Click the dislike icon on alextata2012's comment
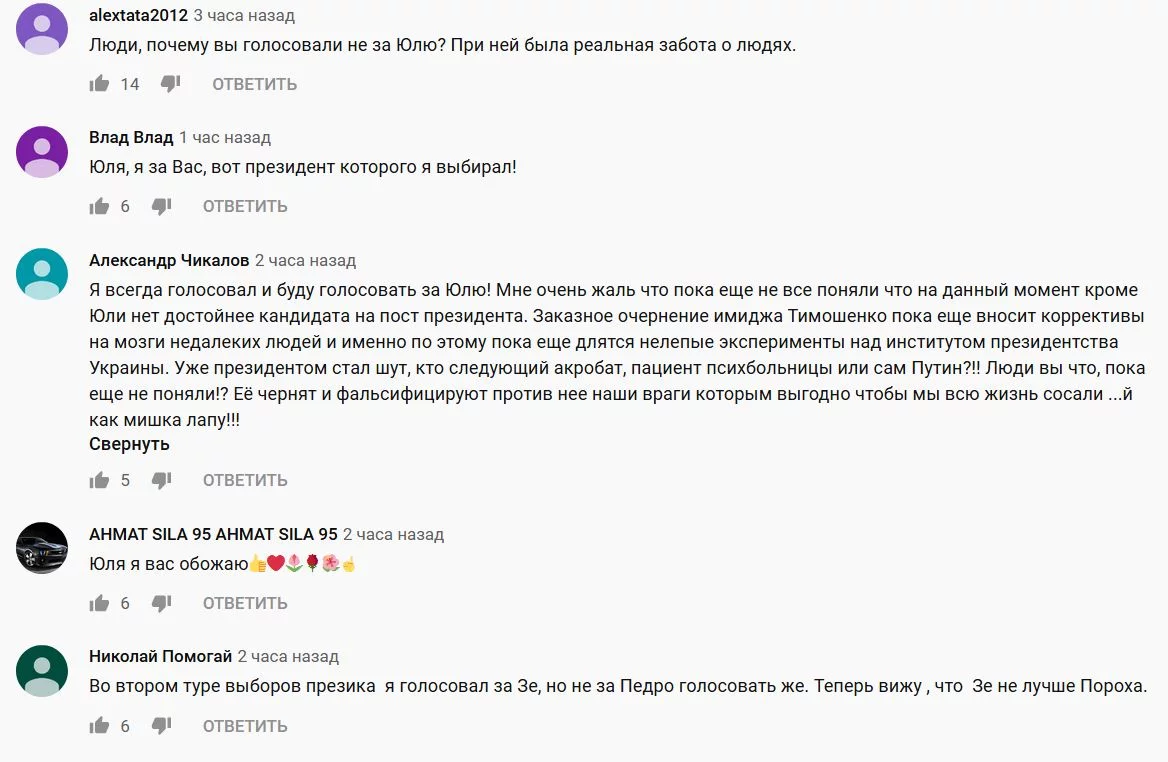This screenshot has width=1168, height=762. pyautogui.click(x=168, y=84)
